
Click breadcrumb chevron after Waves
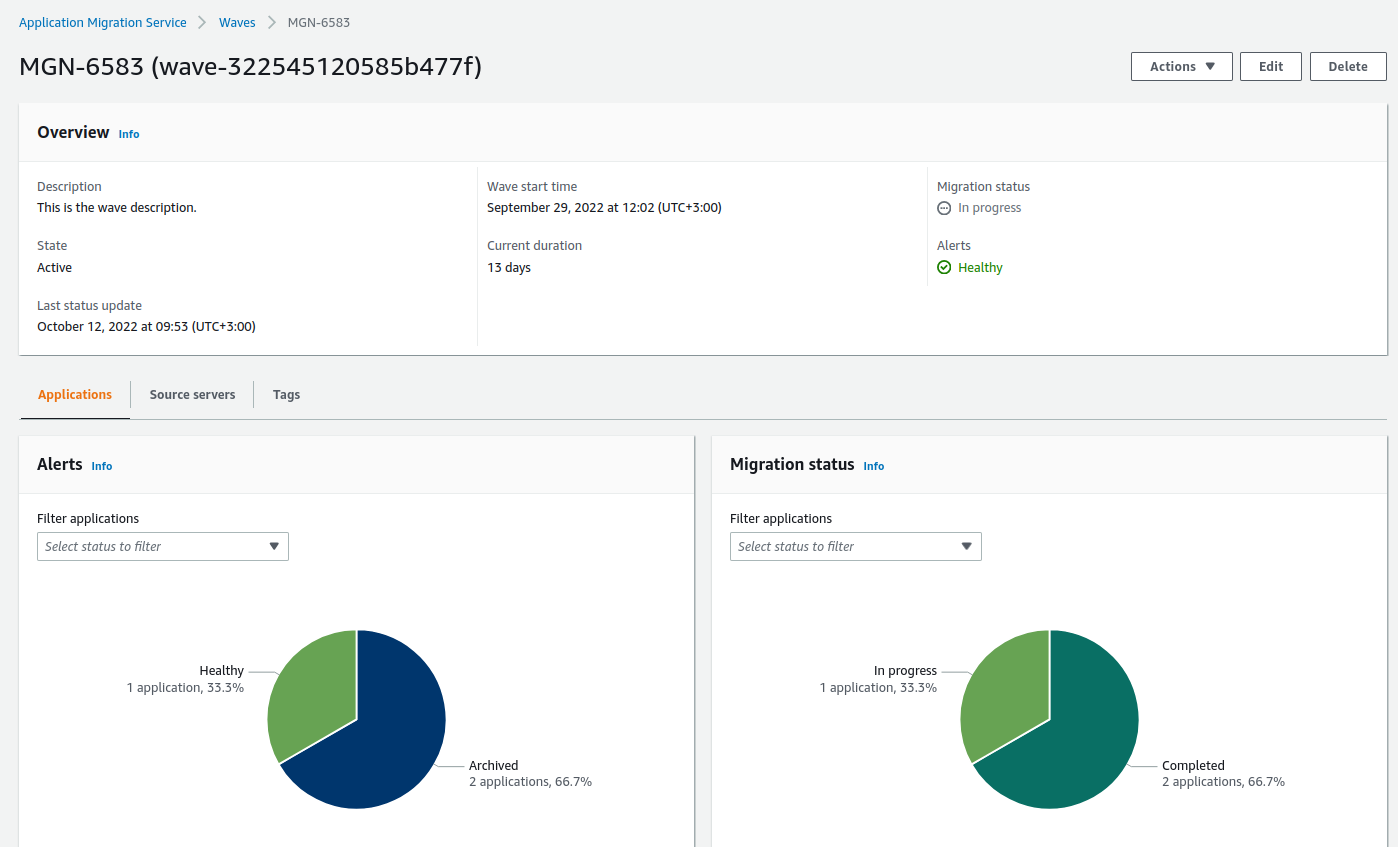[x=271, y=22]
